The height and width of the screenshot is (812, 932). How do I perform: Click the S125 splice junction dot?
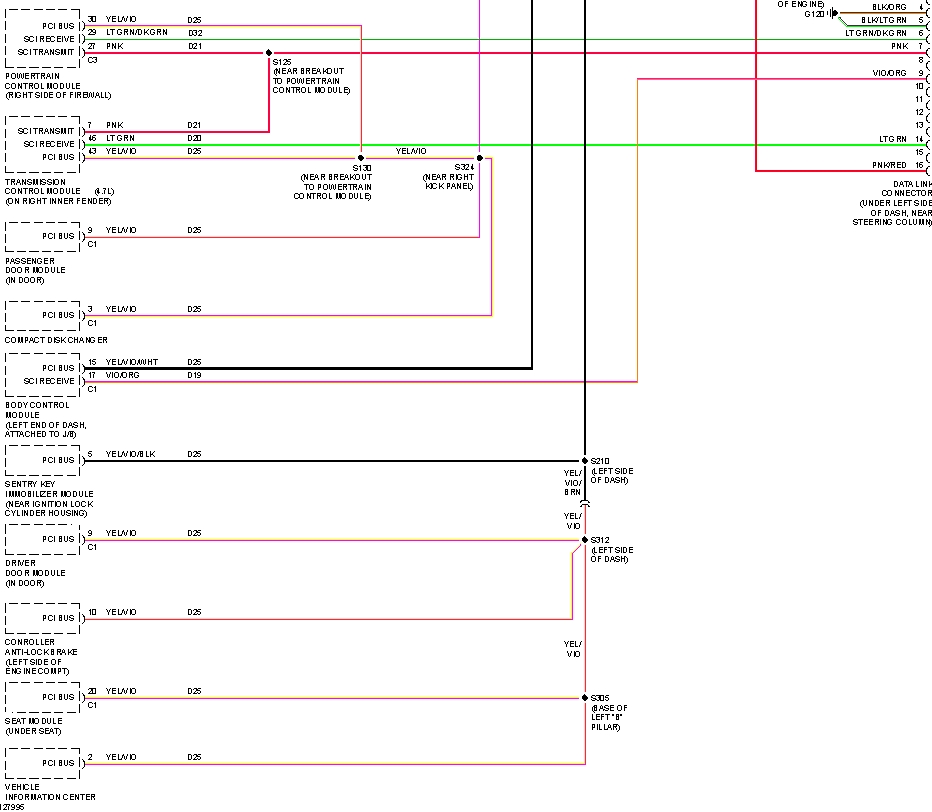[x=269, y=53]
